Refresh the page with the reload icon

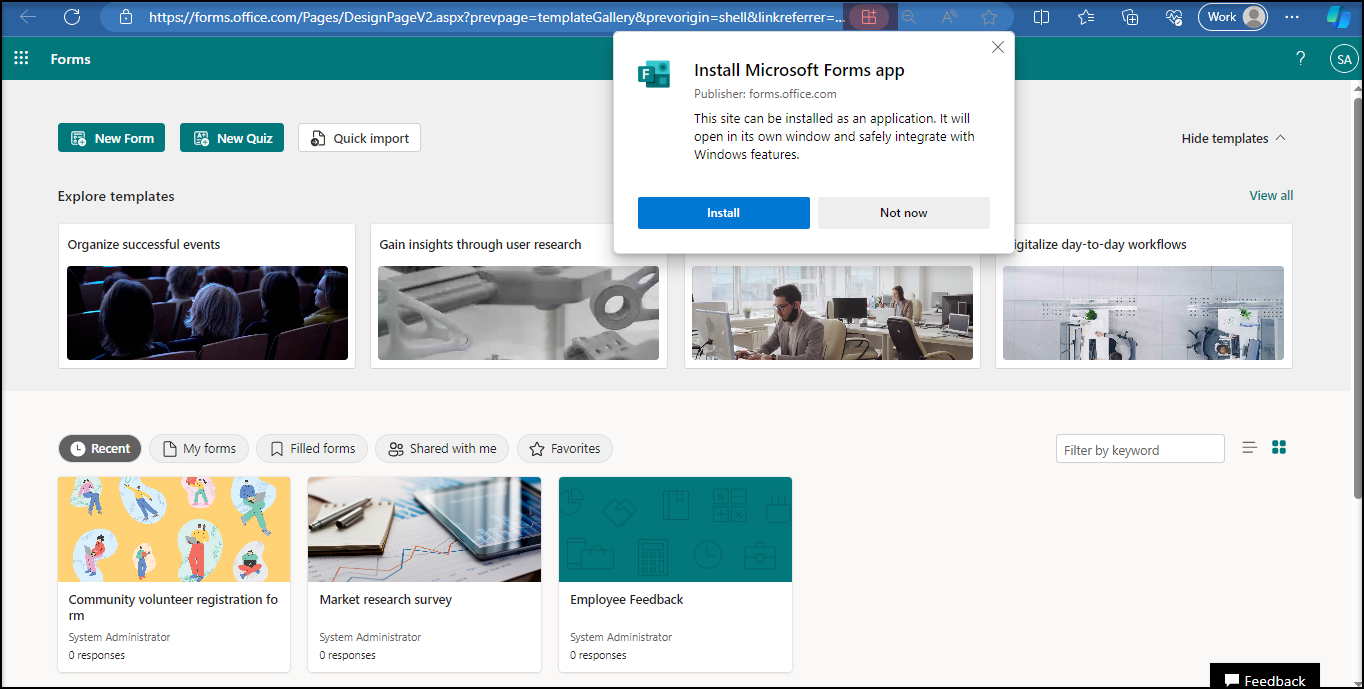(x=72, y=17)
